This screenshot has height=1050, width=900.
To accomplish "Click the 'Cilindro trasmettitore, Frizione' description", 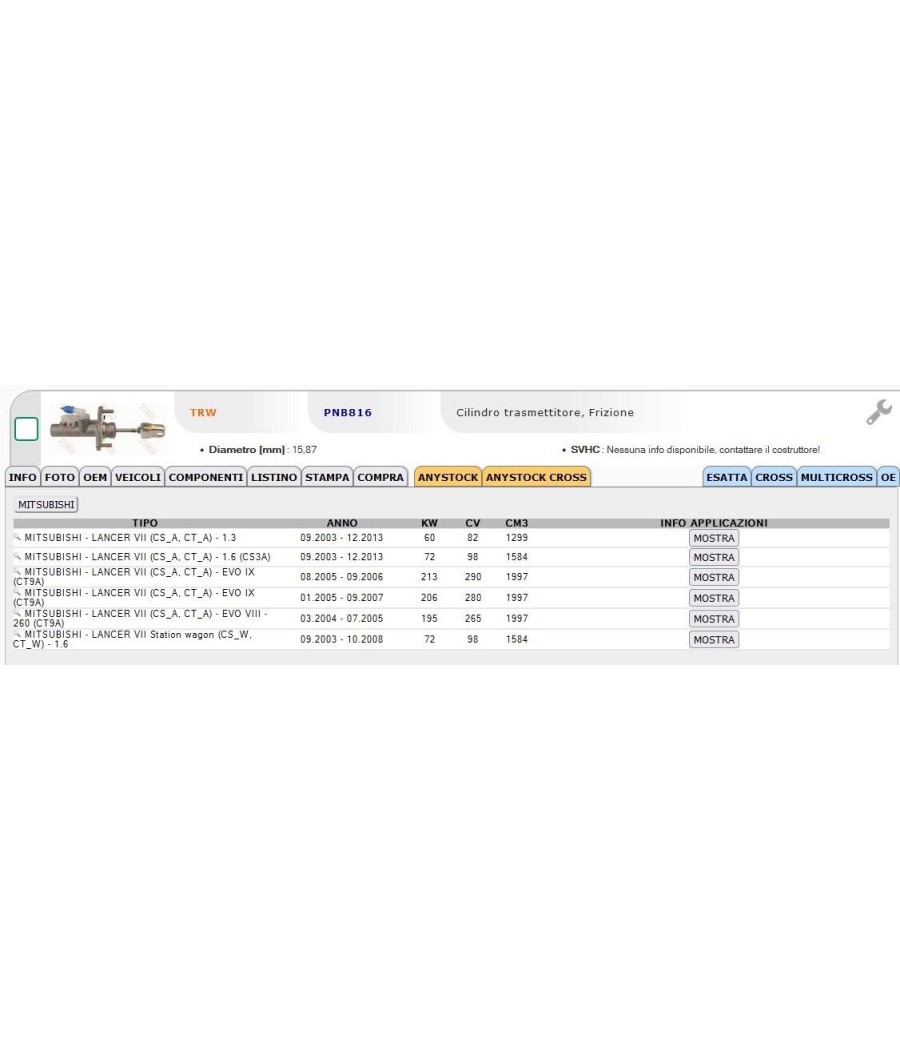I will click(x=545, y=412).
